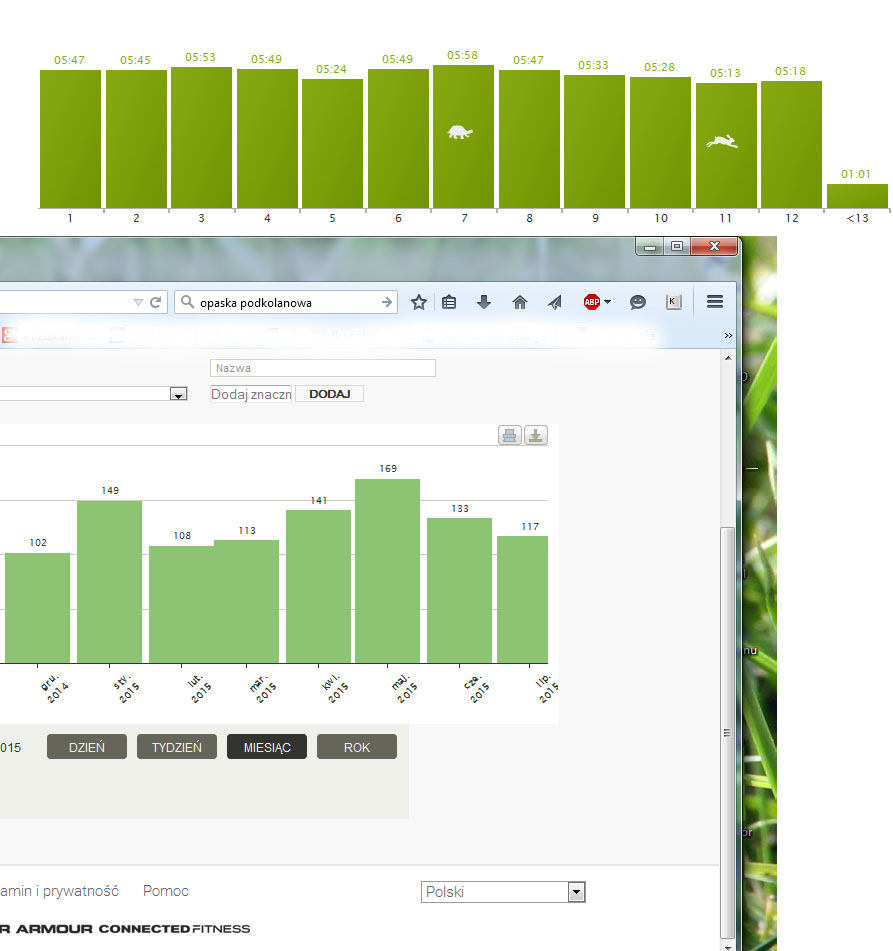Switch chart view to DZIEŃ
This screenshot has width=893, height=951.
point(86,747)
